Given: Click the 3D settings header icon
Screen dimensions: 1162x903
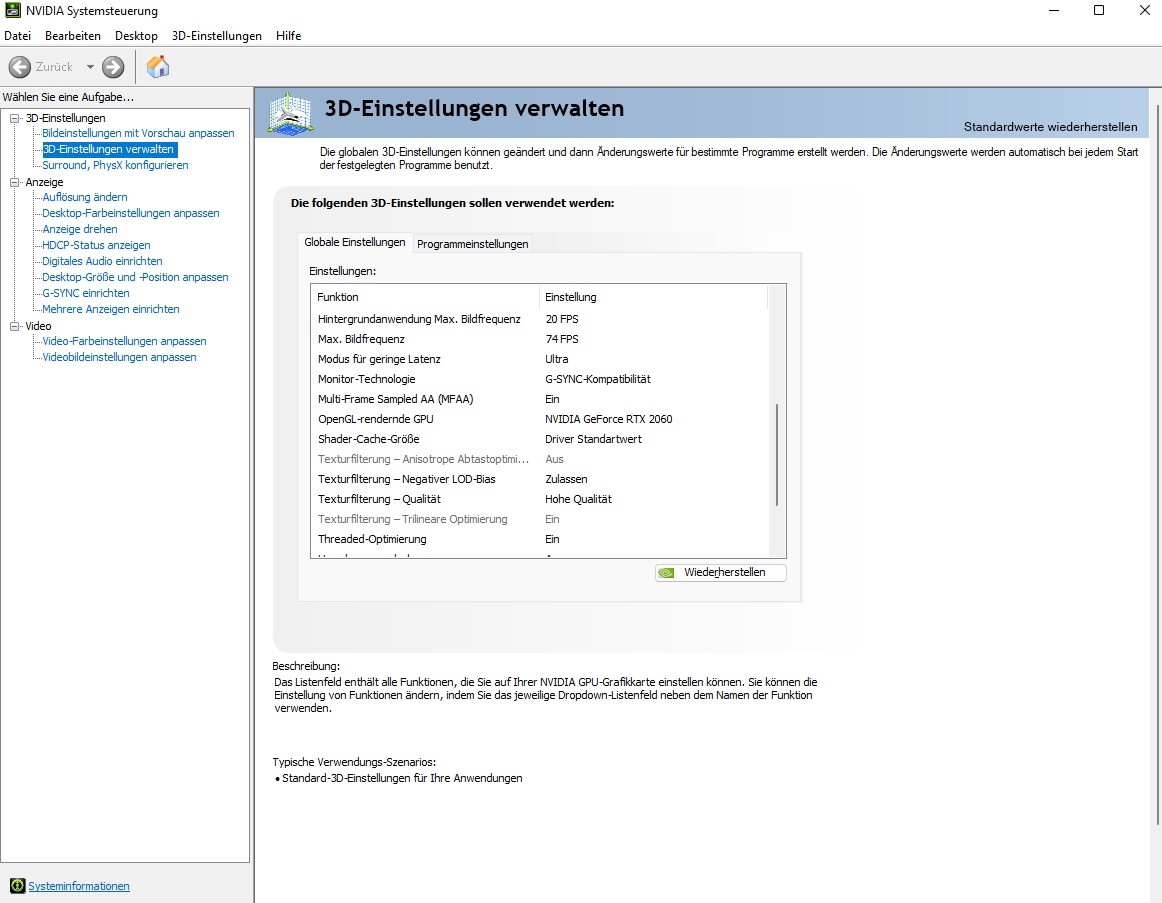Looking at the screenshot, I should tap(290, 113).
